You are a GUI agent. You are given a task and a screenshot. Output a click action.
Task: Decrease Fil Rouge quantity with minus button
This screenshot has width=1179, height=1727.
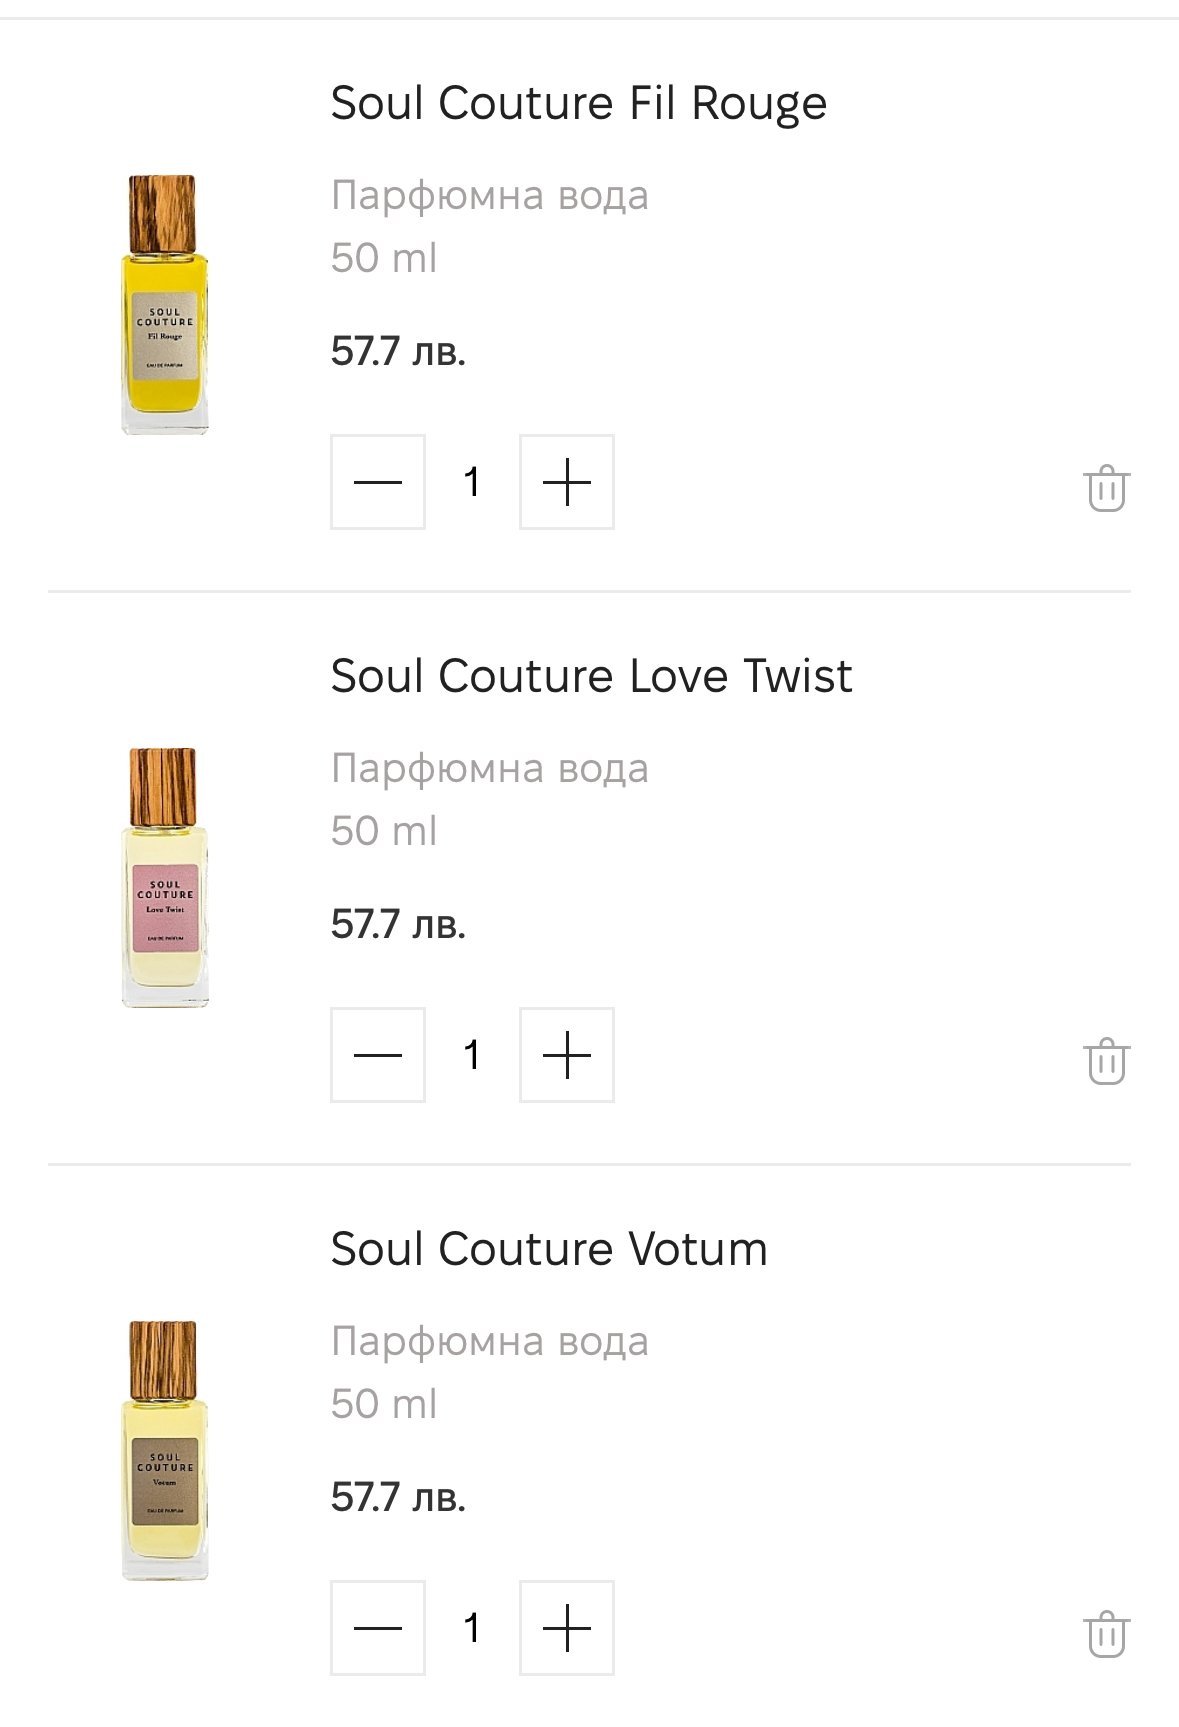coord(378,482)
